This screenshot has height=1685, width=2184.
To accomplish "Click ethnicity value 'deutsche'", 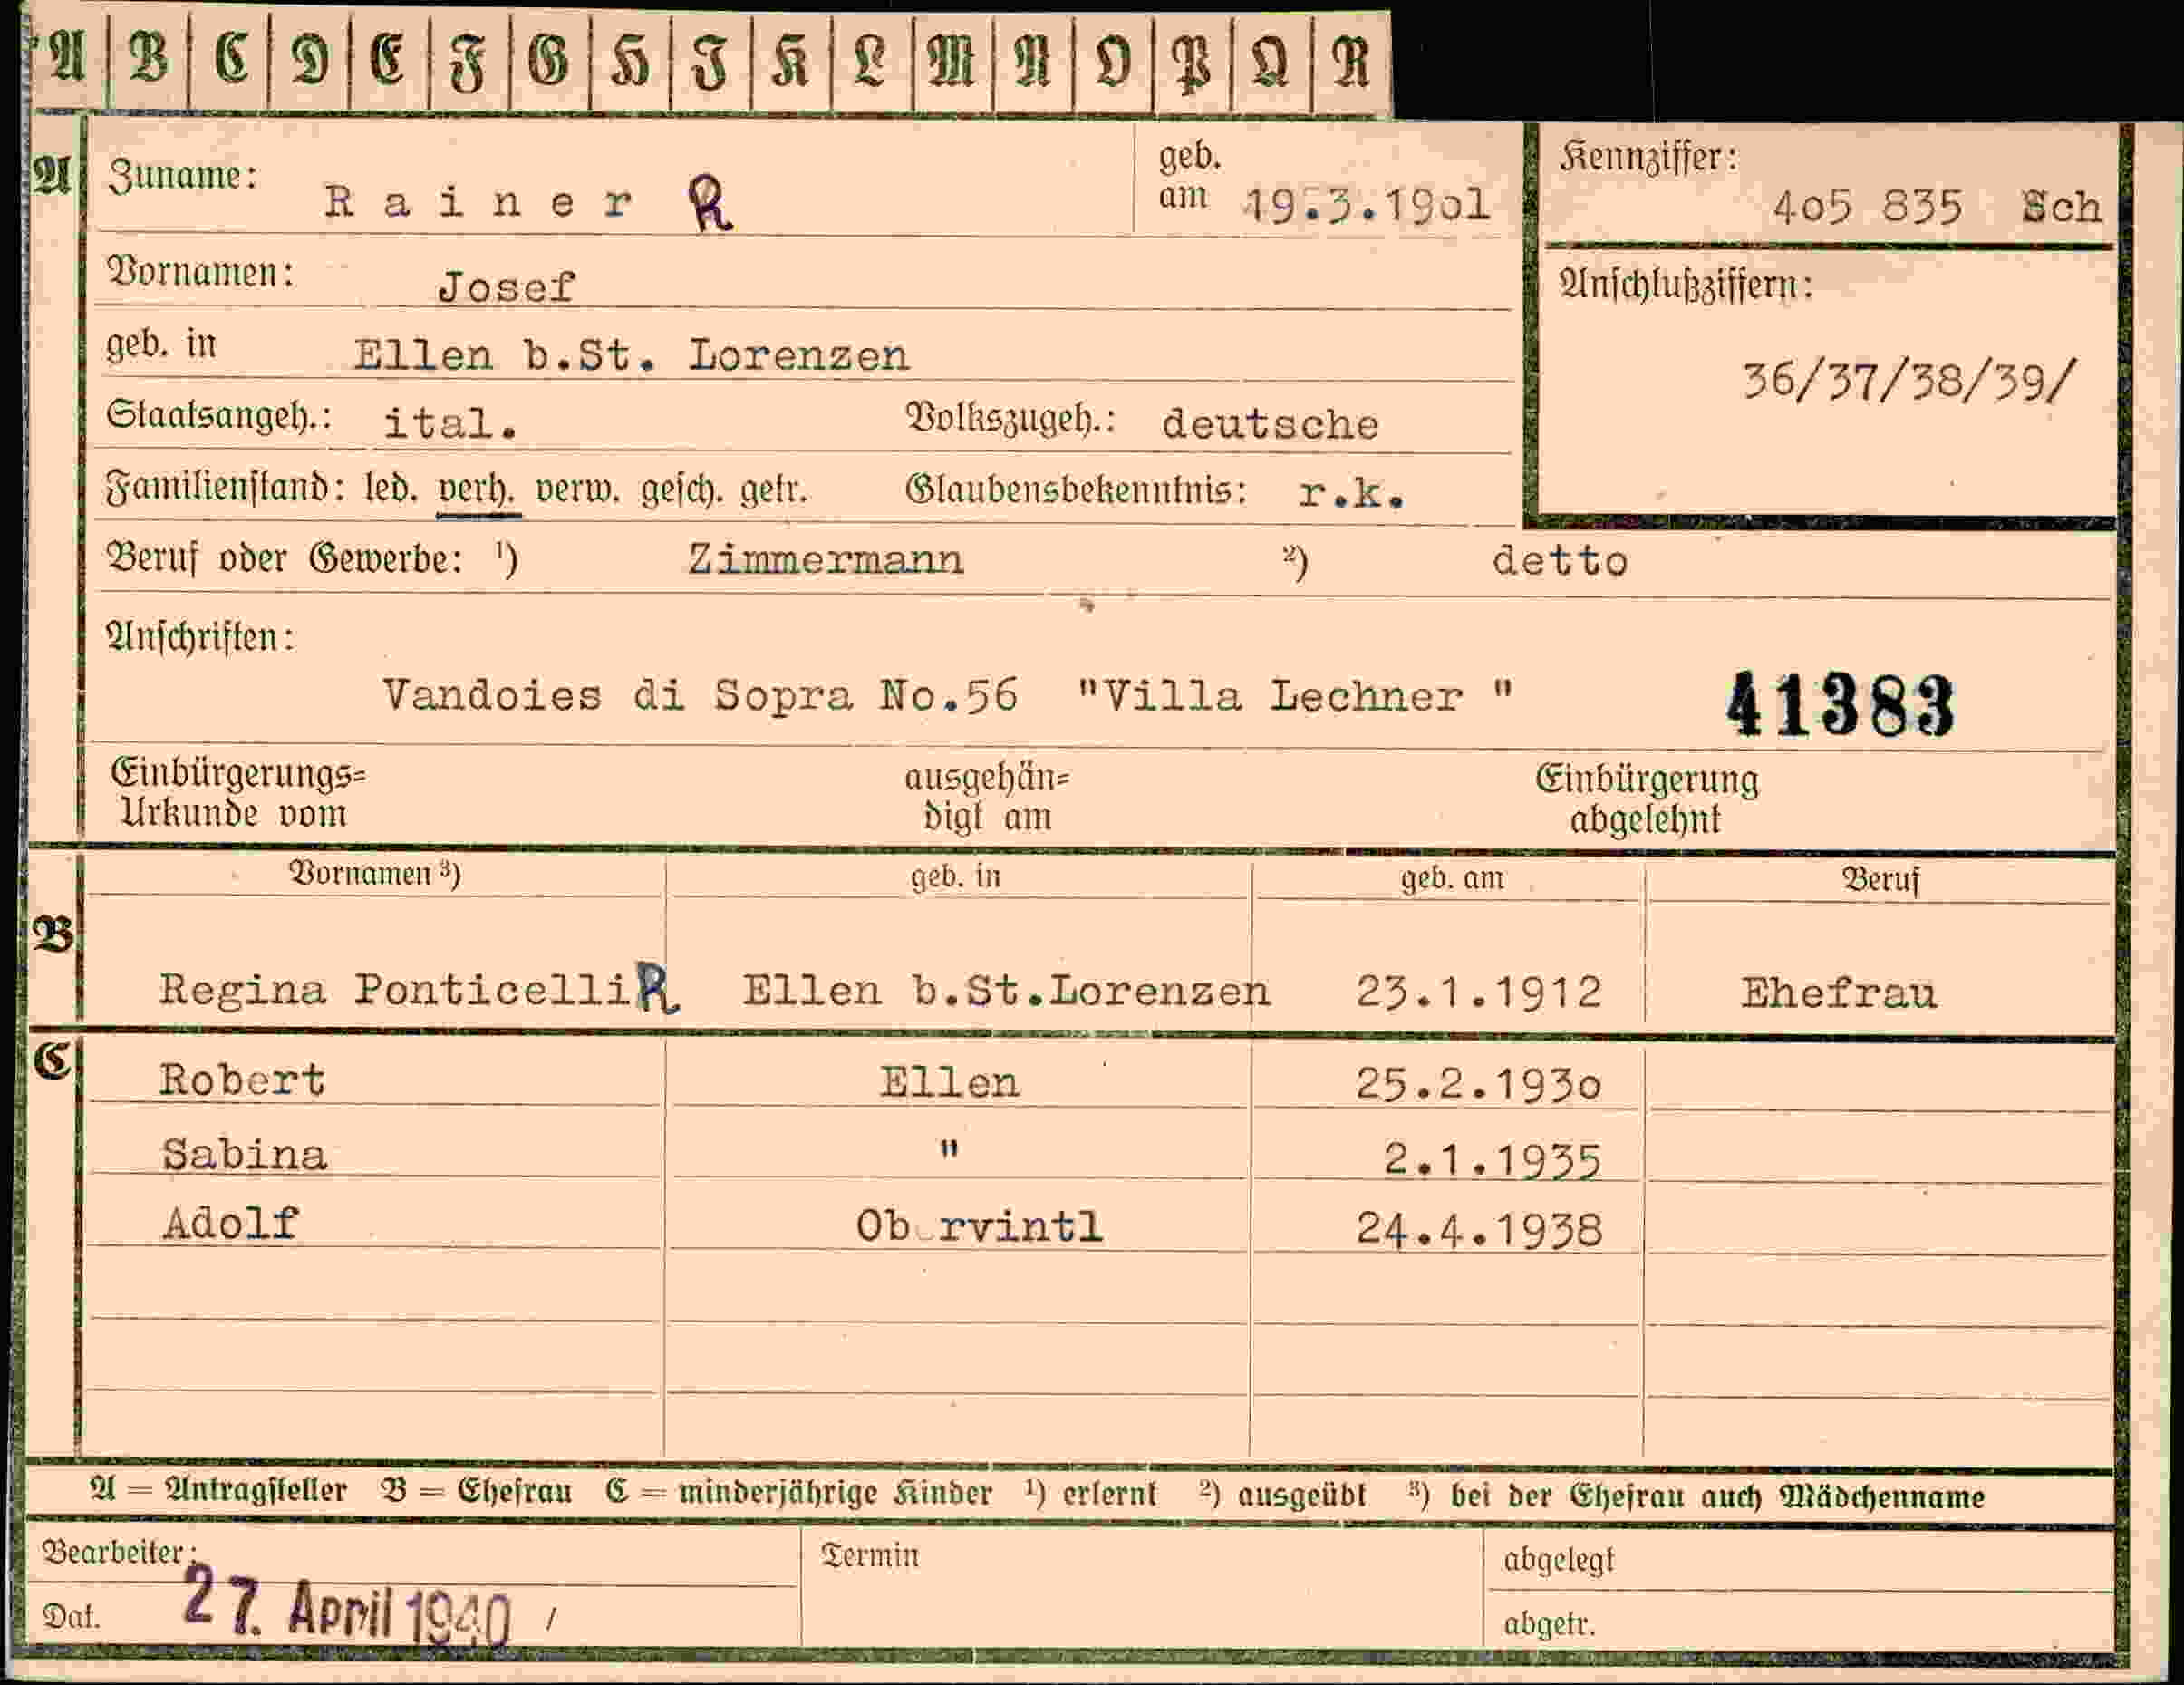I will pyautogui.click(x=1270, y=425).
